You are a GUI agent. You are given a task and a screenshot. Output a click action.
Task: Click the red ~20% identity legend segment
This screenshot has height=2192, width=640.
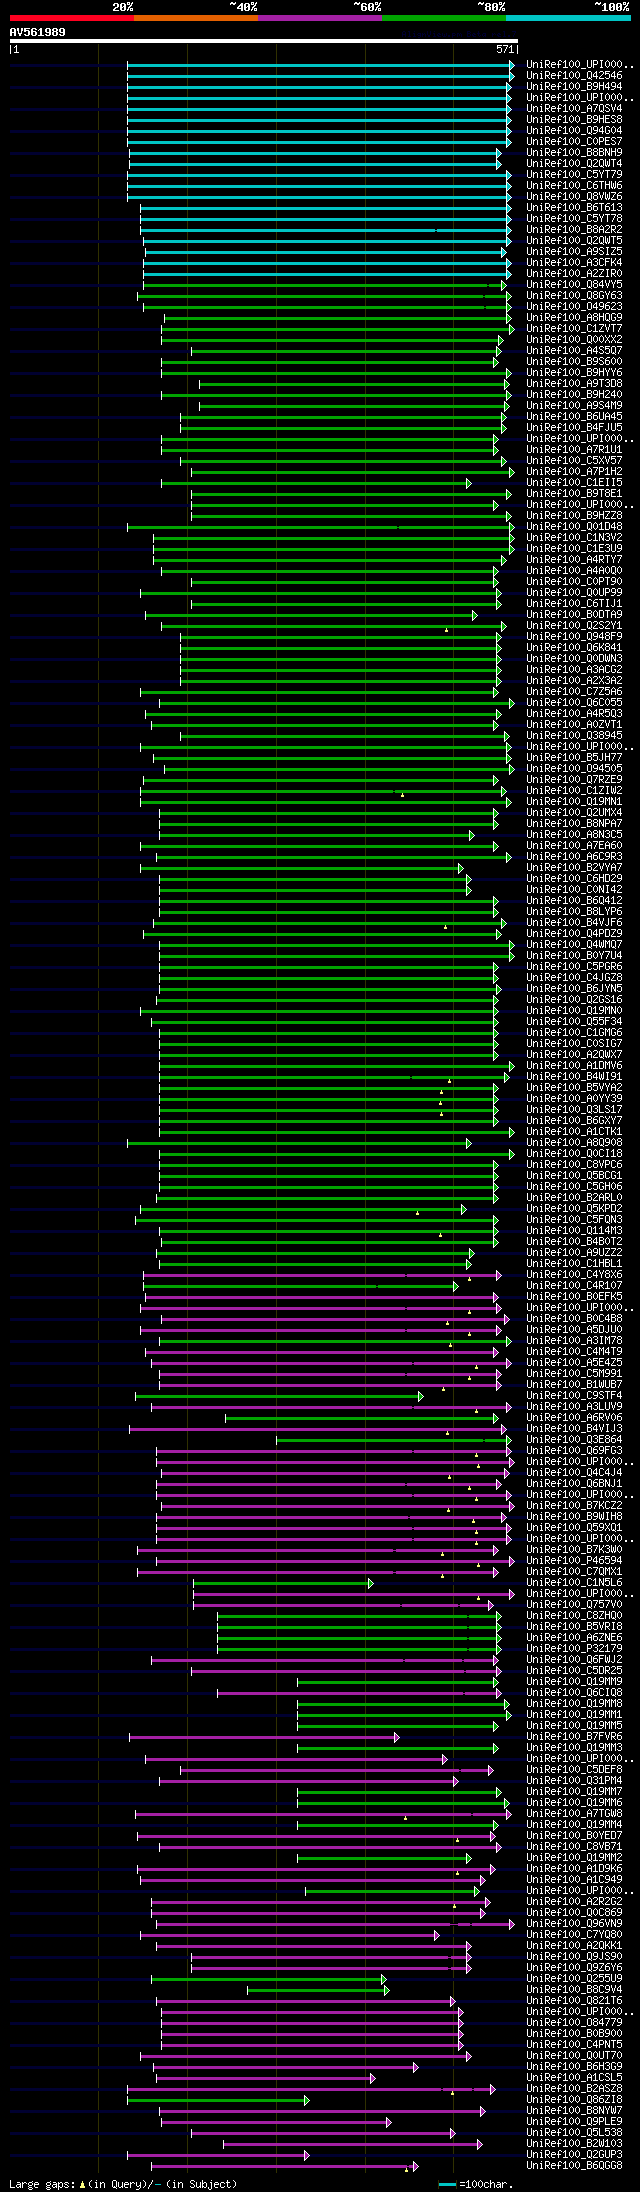click(72, 18)
